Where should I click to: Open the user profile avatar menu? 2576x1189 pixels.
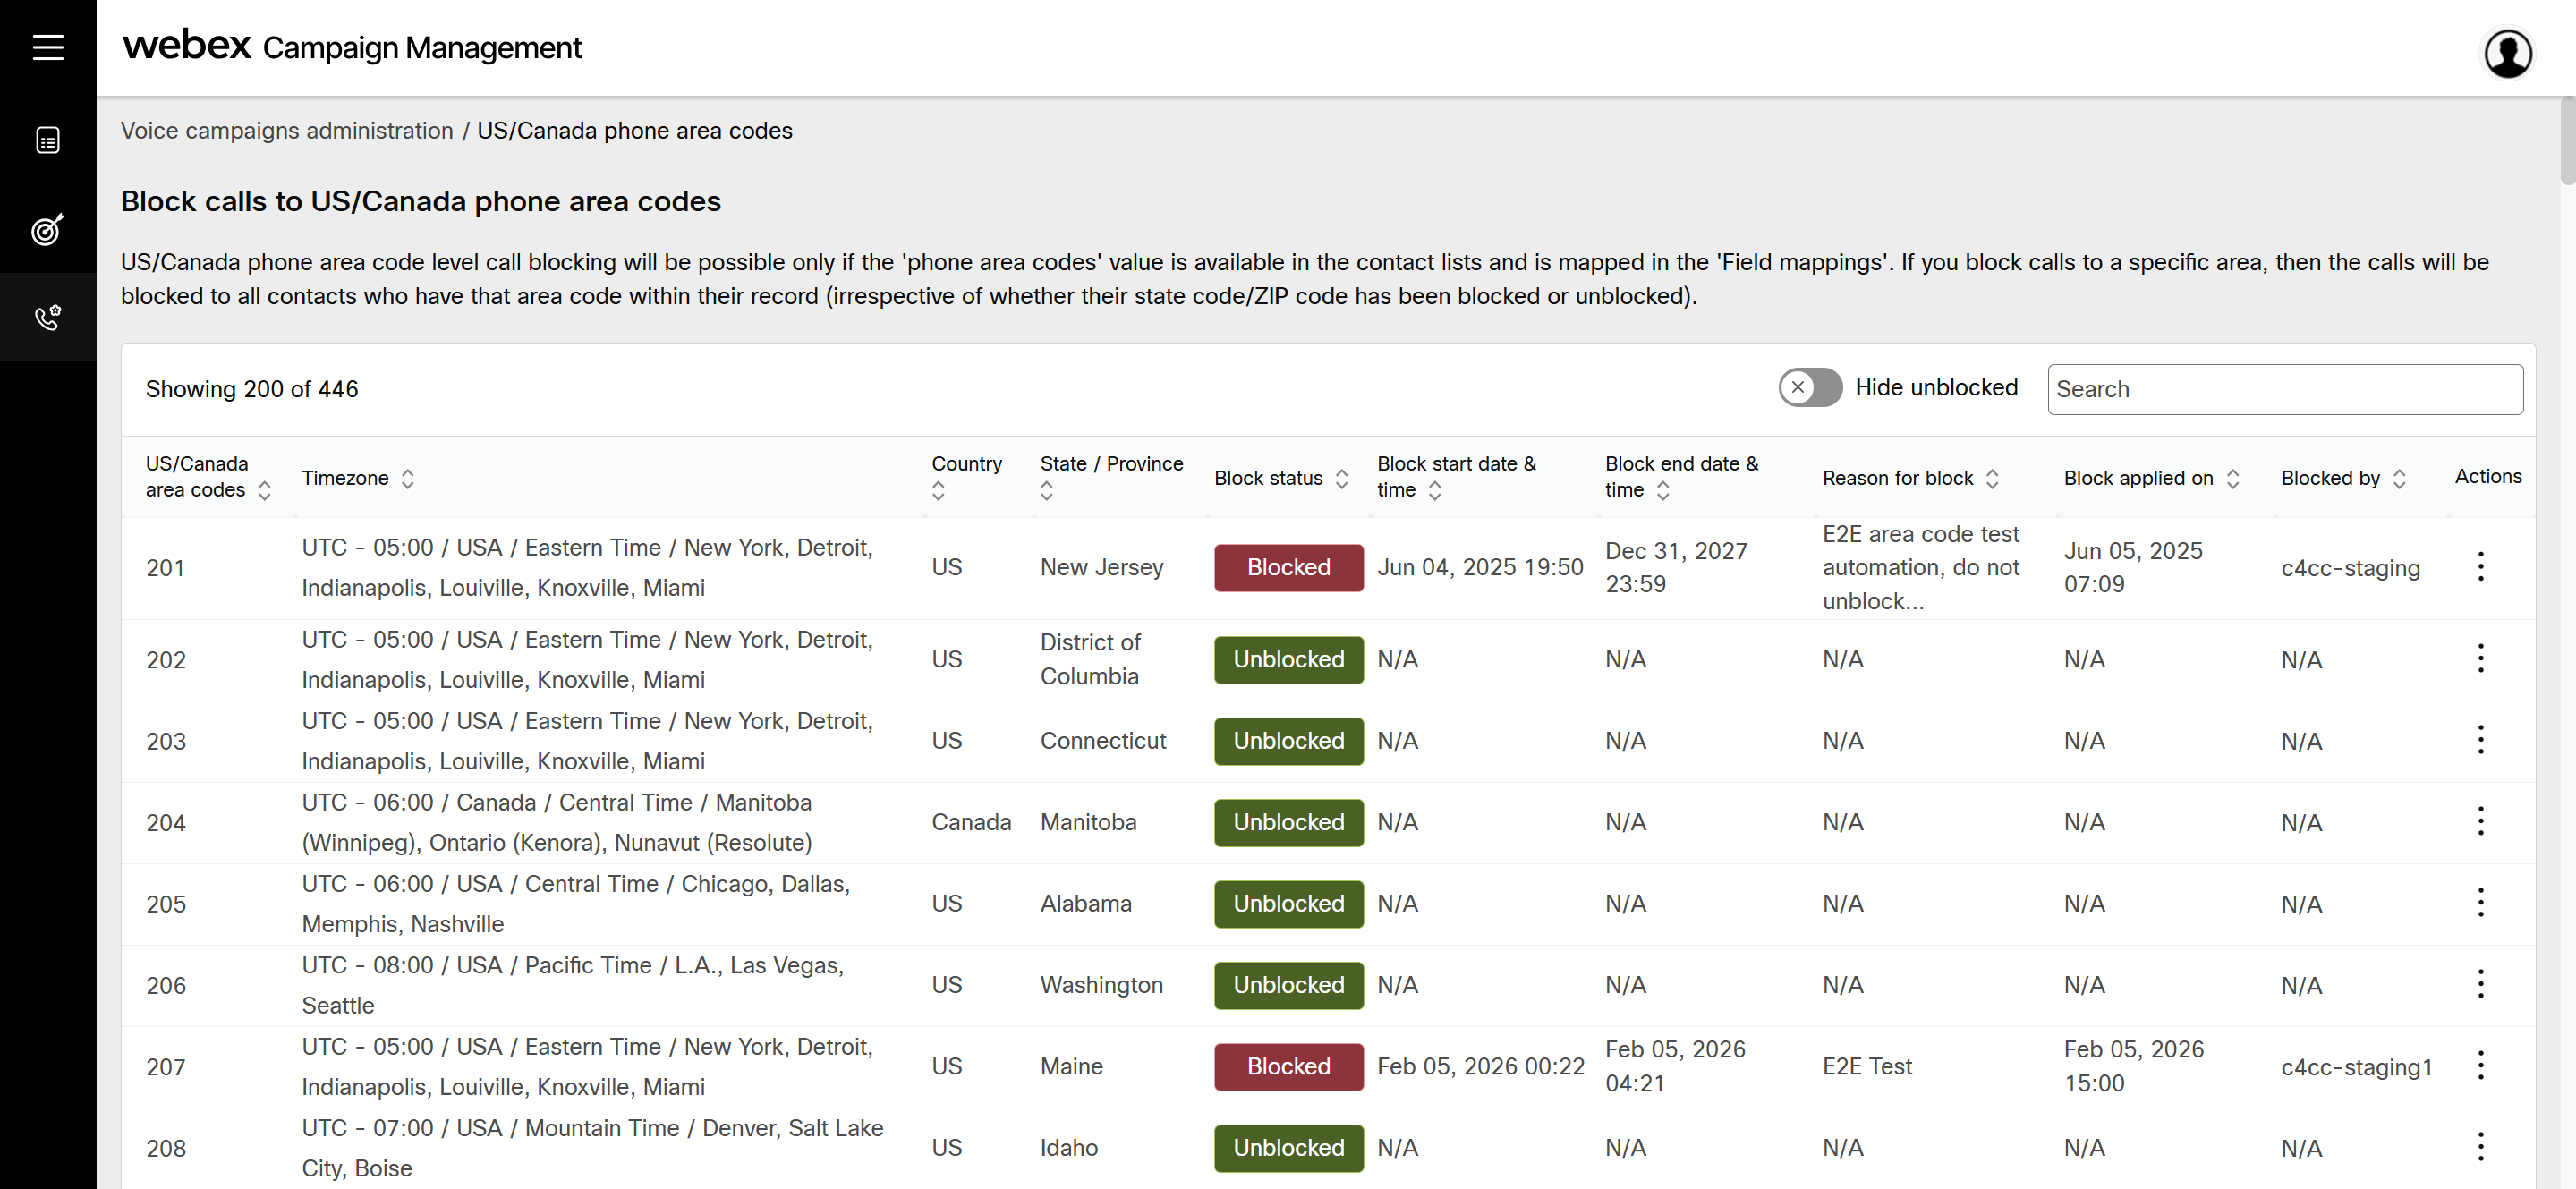(2507, 53)
